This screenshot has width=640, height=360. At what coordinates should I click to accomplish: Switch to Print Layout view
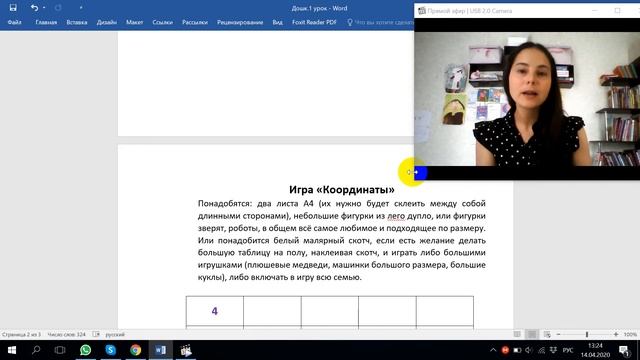point(532,334)
